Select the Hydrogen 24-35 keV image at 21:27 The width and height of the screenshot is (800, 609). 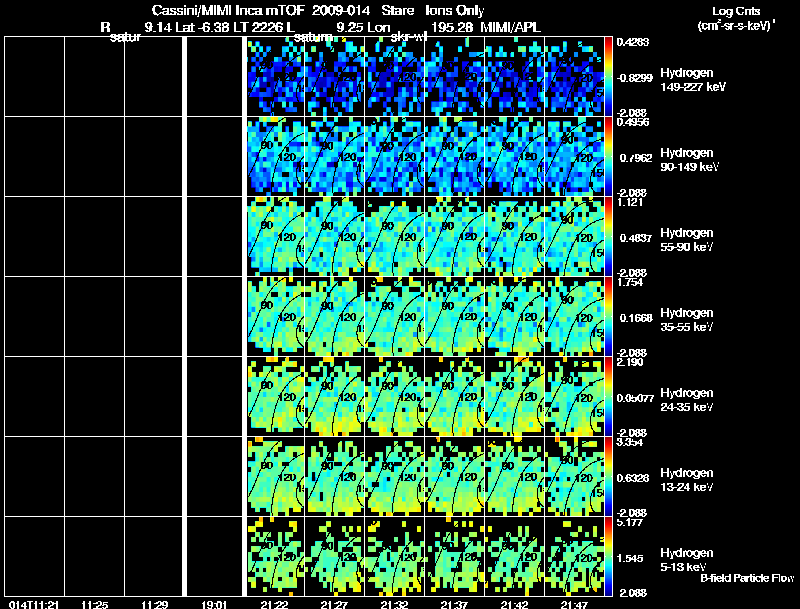[x=335, y=397]
